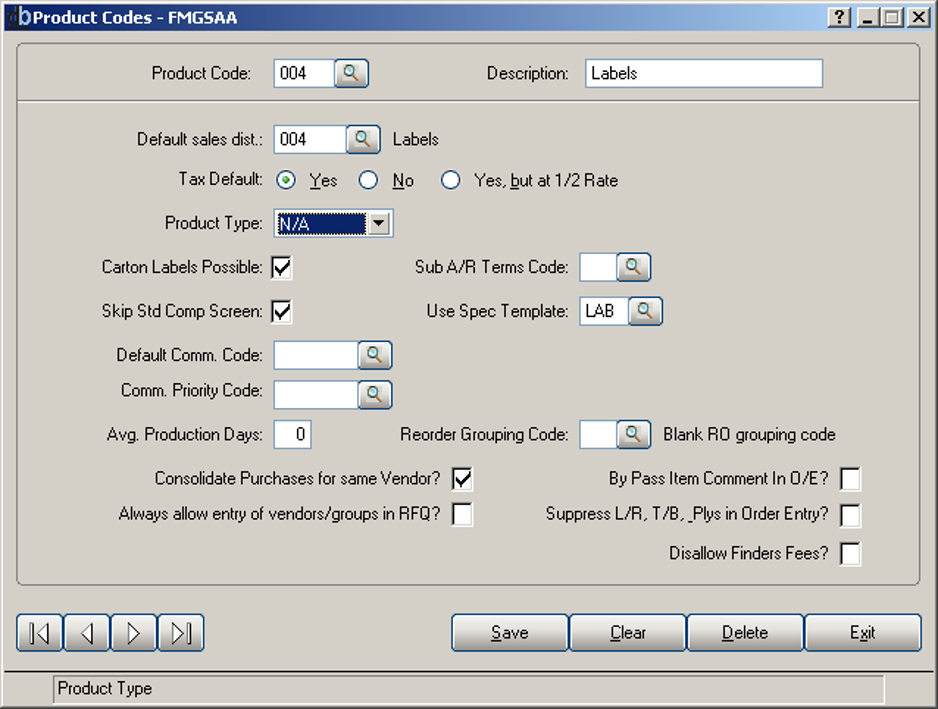Click the Reorder Grouping Code input field
The width and height of the screenshot is (938, 709).
(598, 434)
